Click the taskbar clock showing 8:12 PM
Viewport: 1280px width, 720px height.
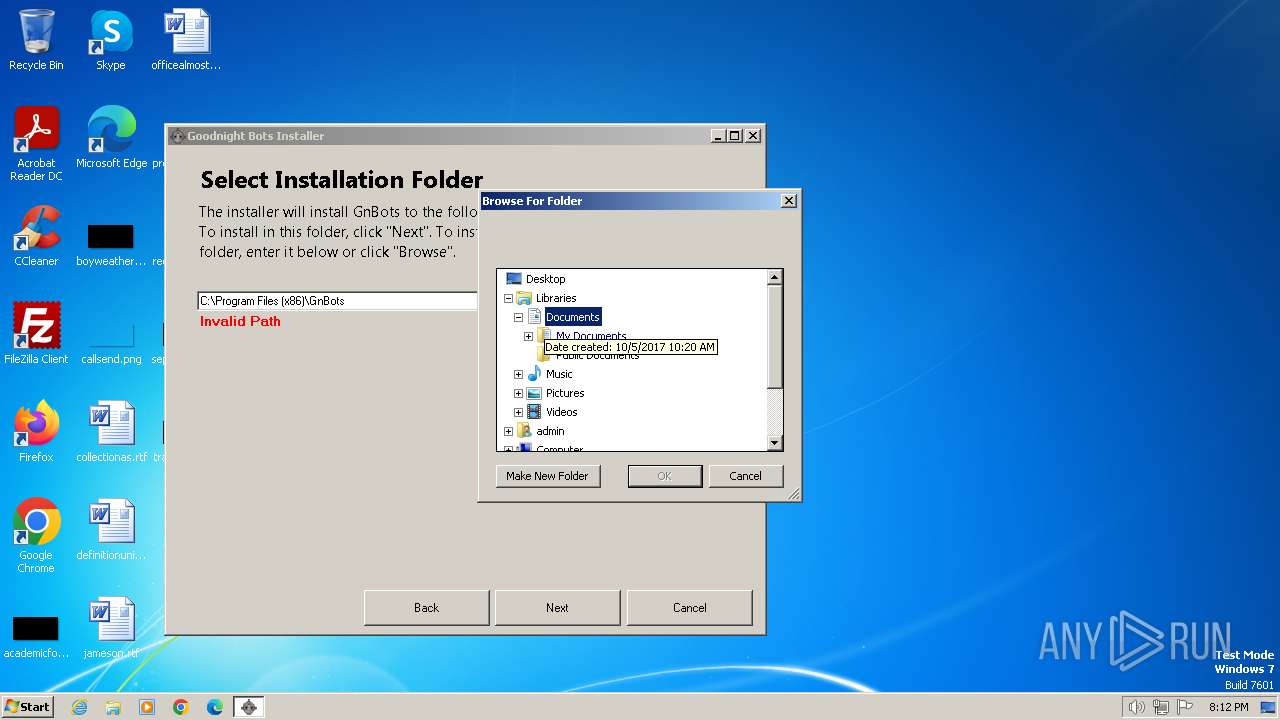tap(1228, 707)
